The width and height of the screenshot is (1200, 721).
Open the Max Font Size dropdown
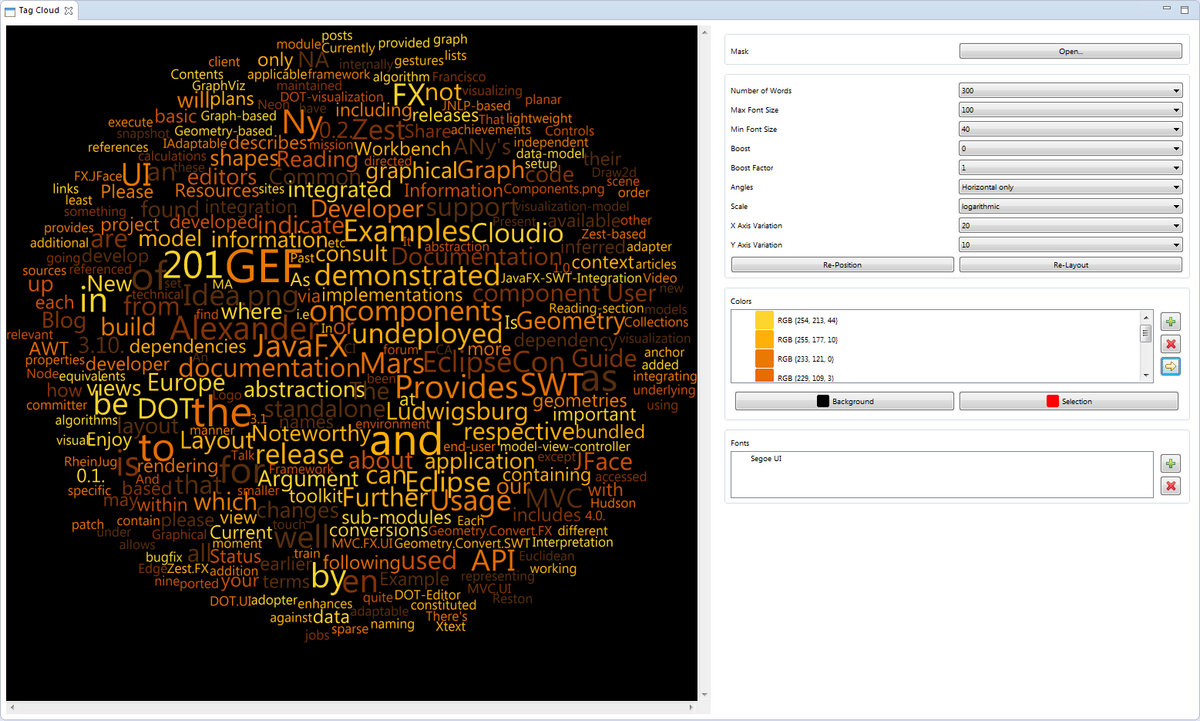[1174, 109]
